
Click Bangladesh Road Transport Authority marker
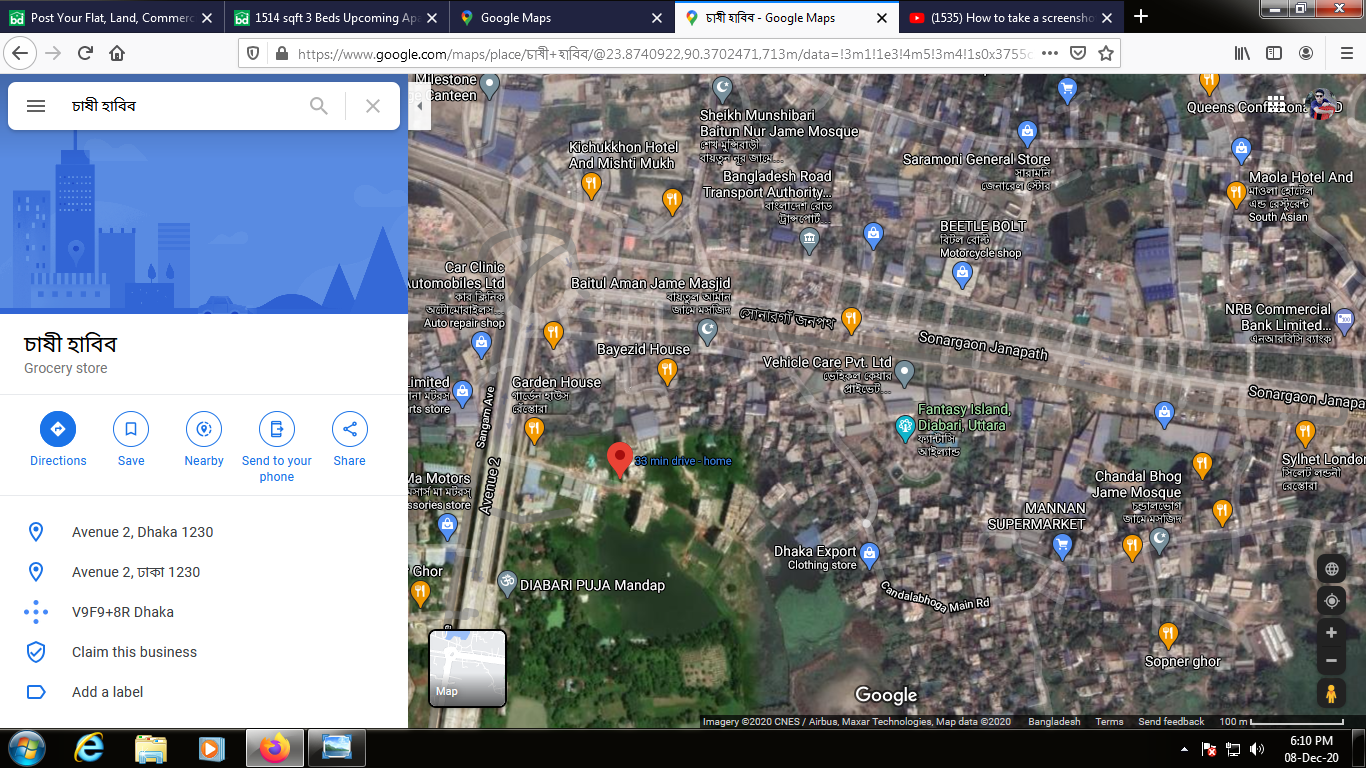tap(809, 240)
